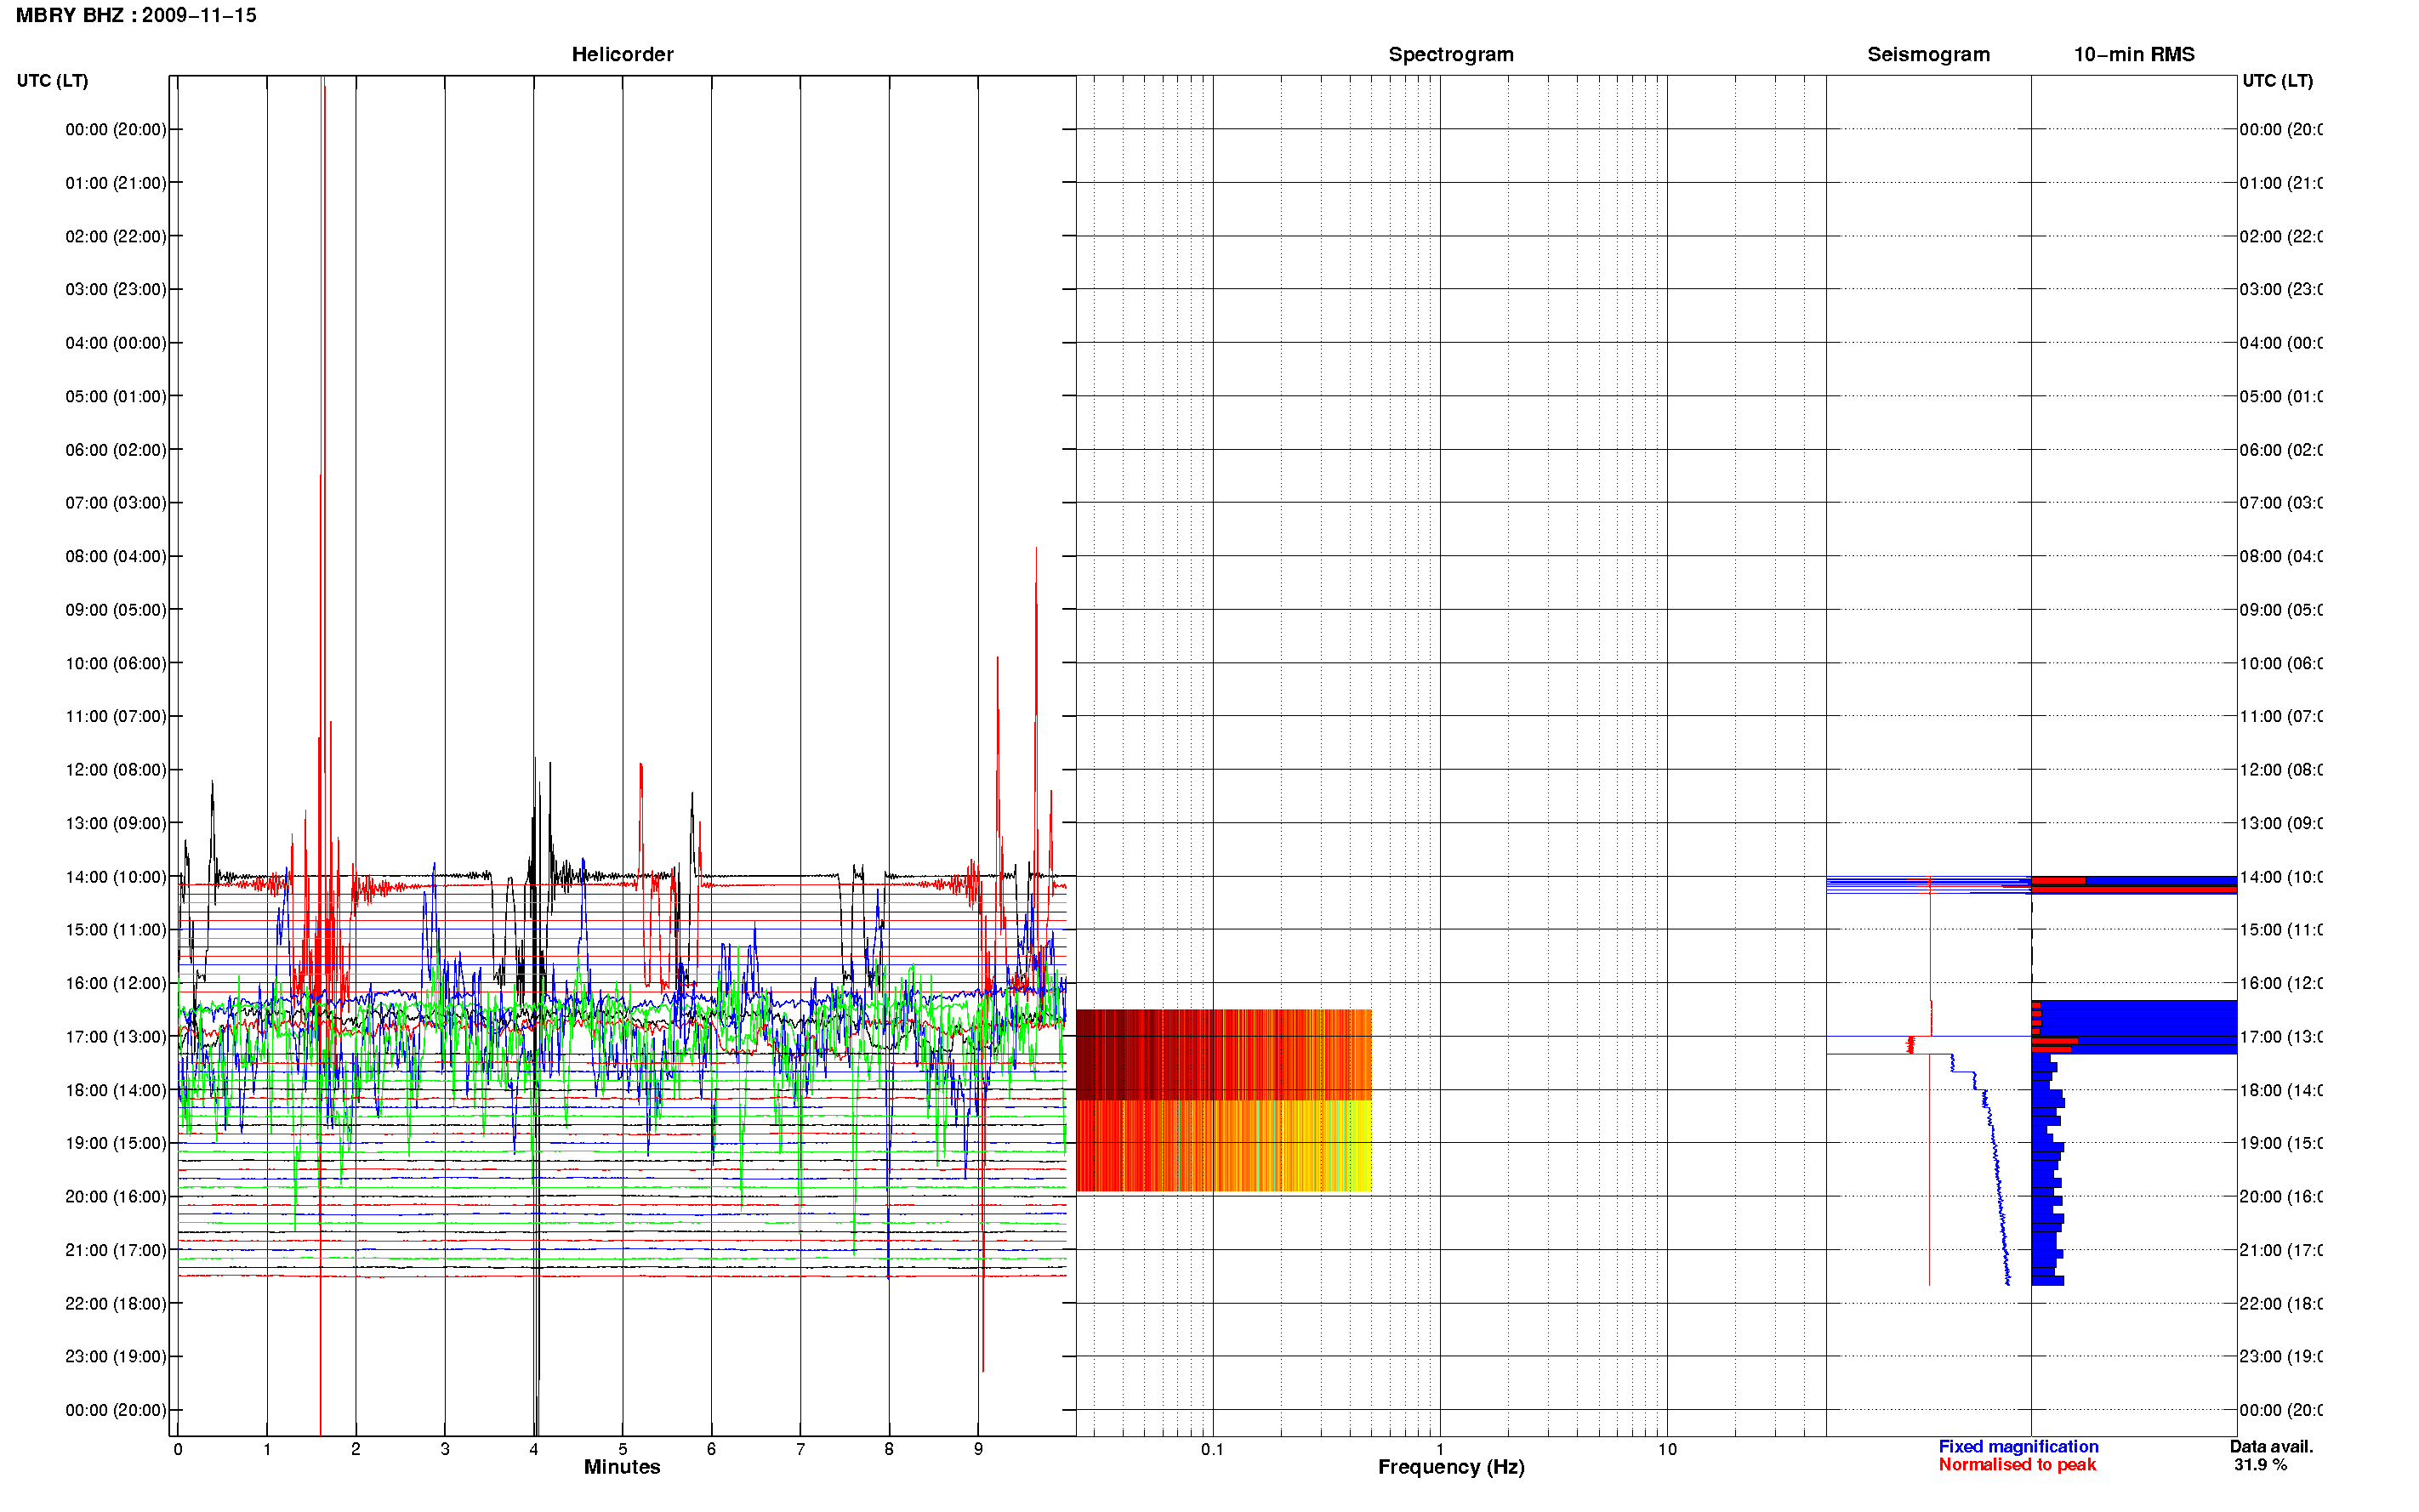
Task: Click the left '23:00 (19:00)' time label
Action: pyautogui.click(x=116, y=1356)
